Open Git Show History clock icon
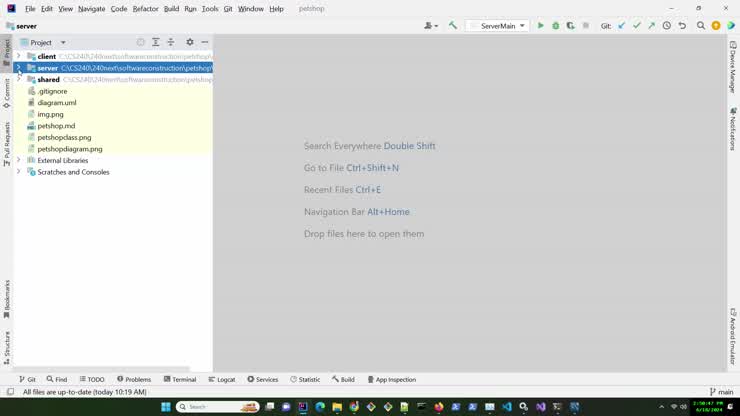Viewport: 740px width, 416px height. [x=667, y=26]
